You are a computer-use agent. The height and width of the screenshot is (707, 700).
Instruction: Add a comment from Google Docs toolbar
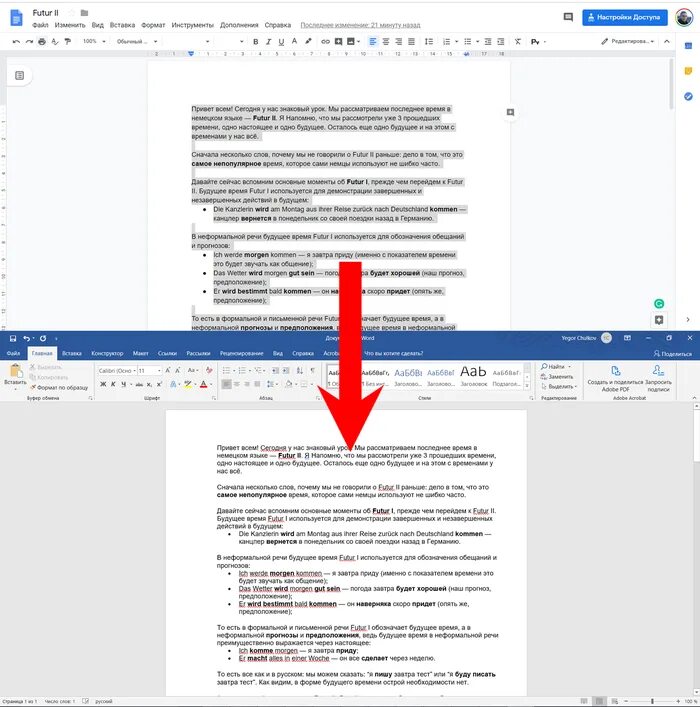coord(338,41)
